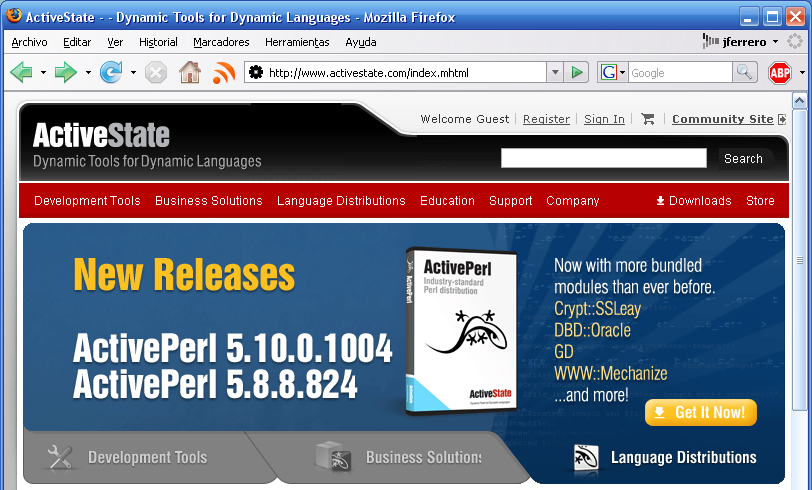The image size is (812, 490).
Task: Click the Register link
Action: [x=546, y=119]
